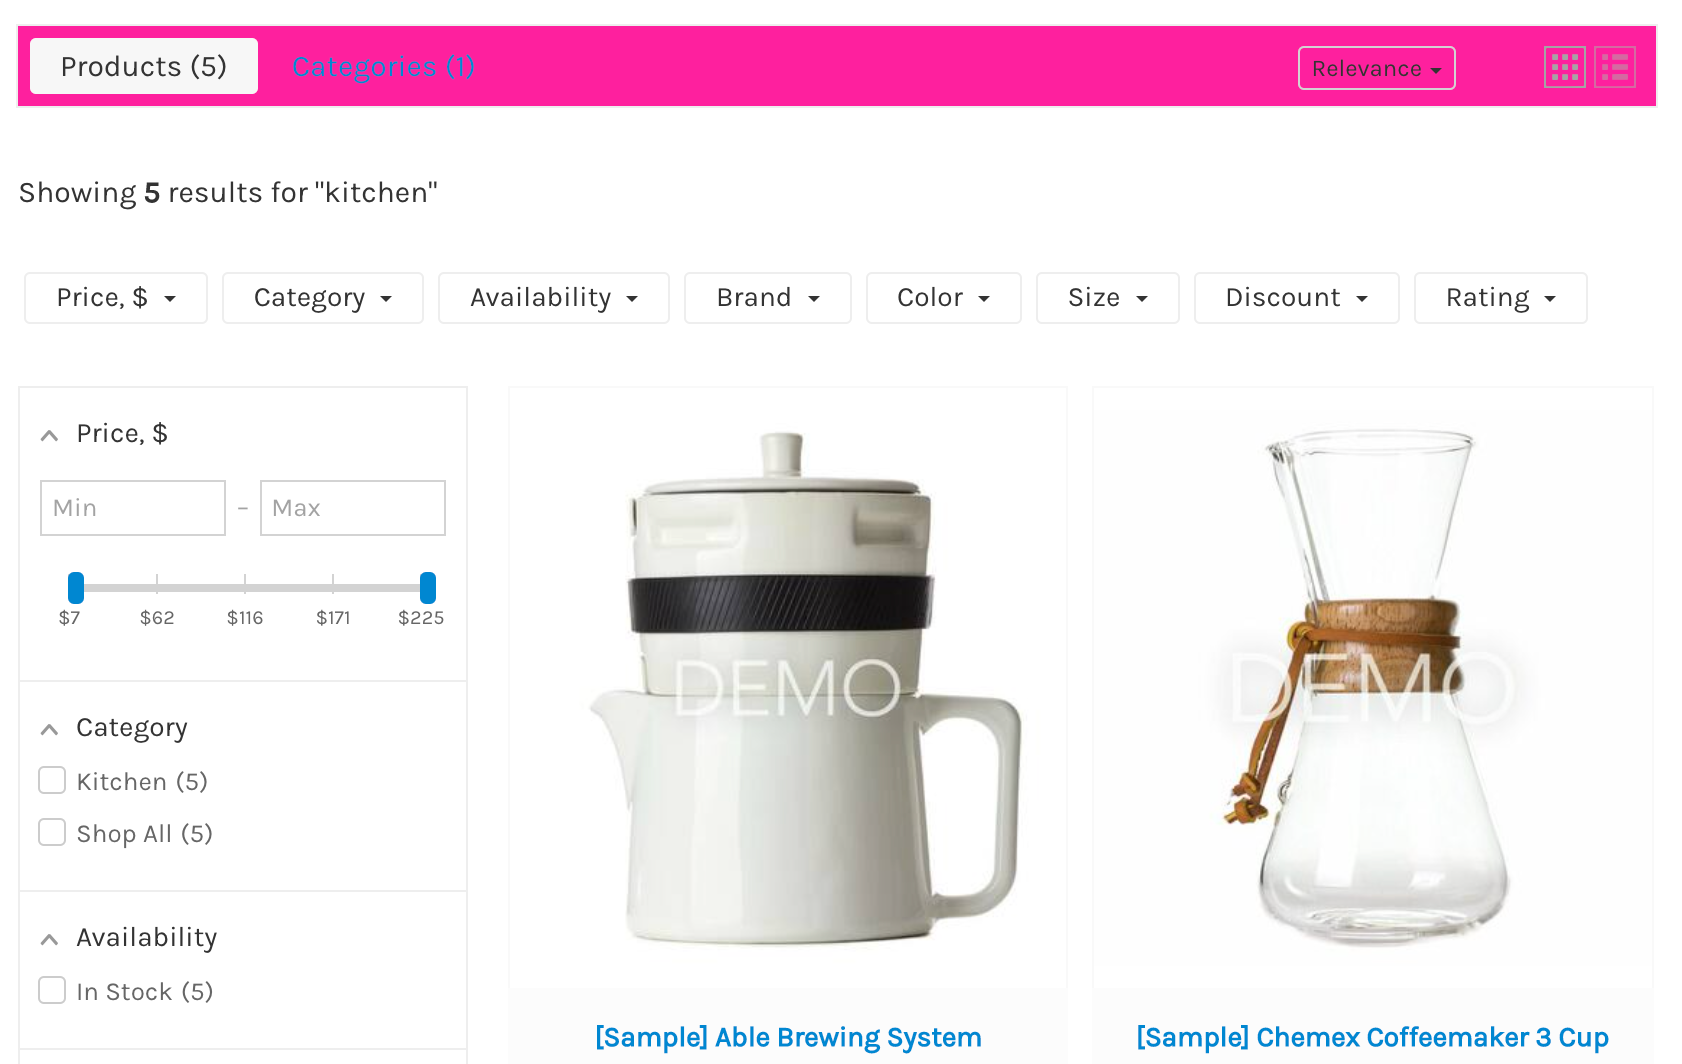
Task: Open the Brand filter dropdown
Action: coord(768,298)
